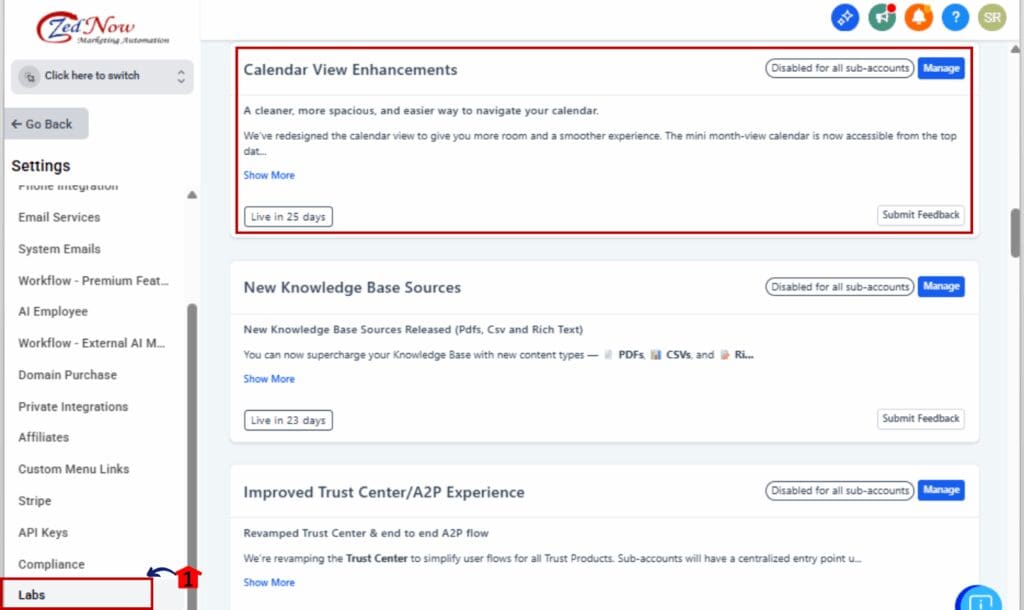
Task: View notifications with the bell icon
Action: pos(918,17)
